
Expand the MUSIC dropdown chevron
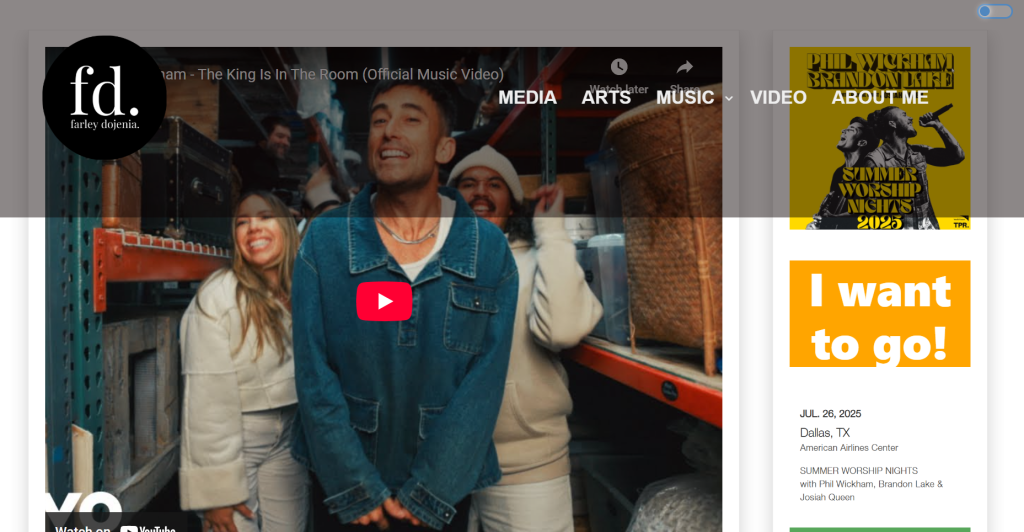(729, 99)
